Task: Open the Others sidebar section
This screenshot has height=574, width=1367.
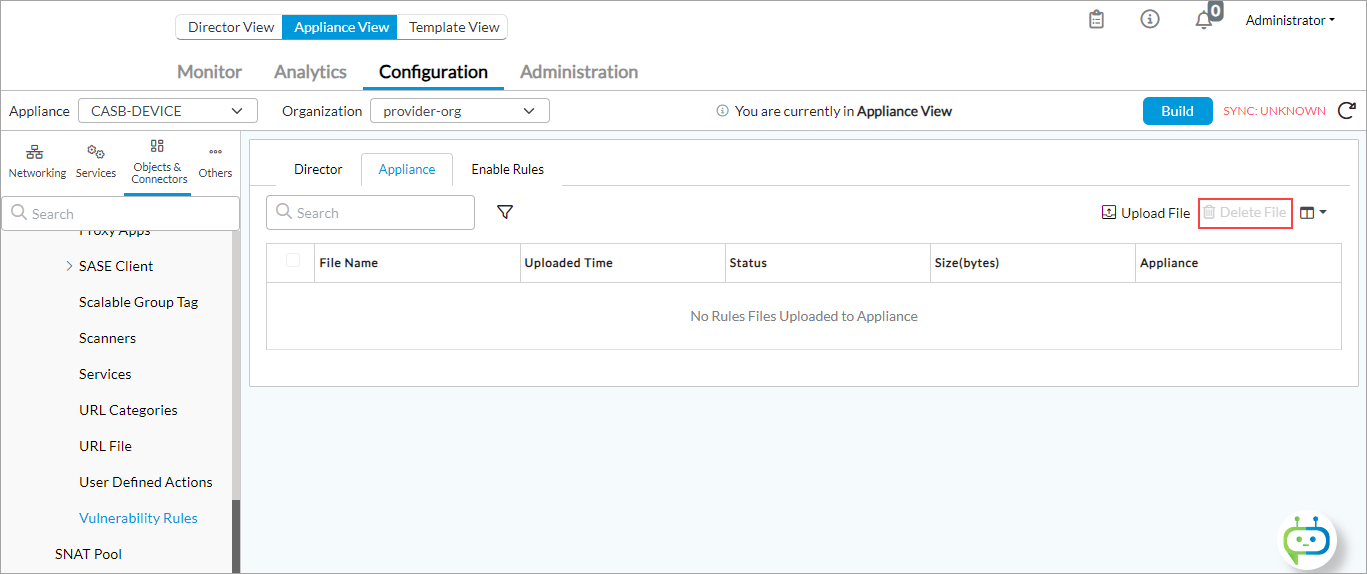Action: [x=215, y=161]
